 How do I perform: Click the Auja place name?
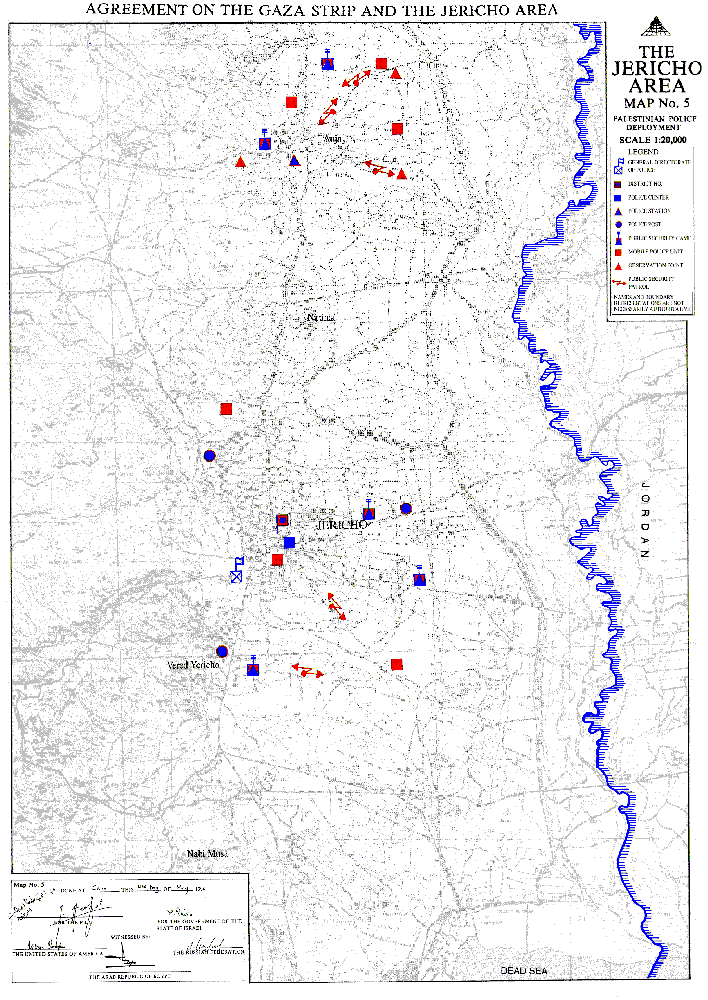click(x=333, y=138)
